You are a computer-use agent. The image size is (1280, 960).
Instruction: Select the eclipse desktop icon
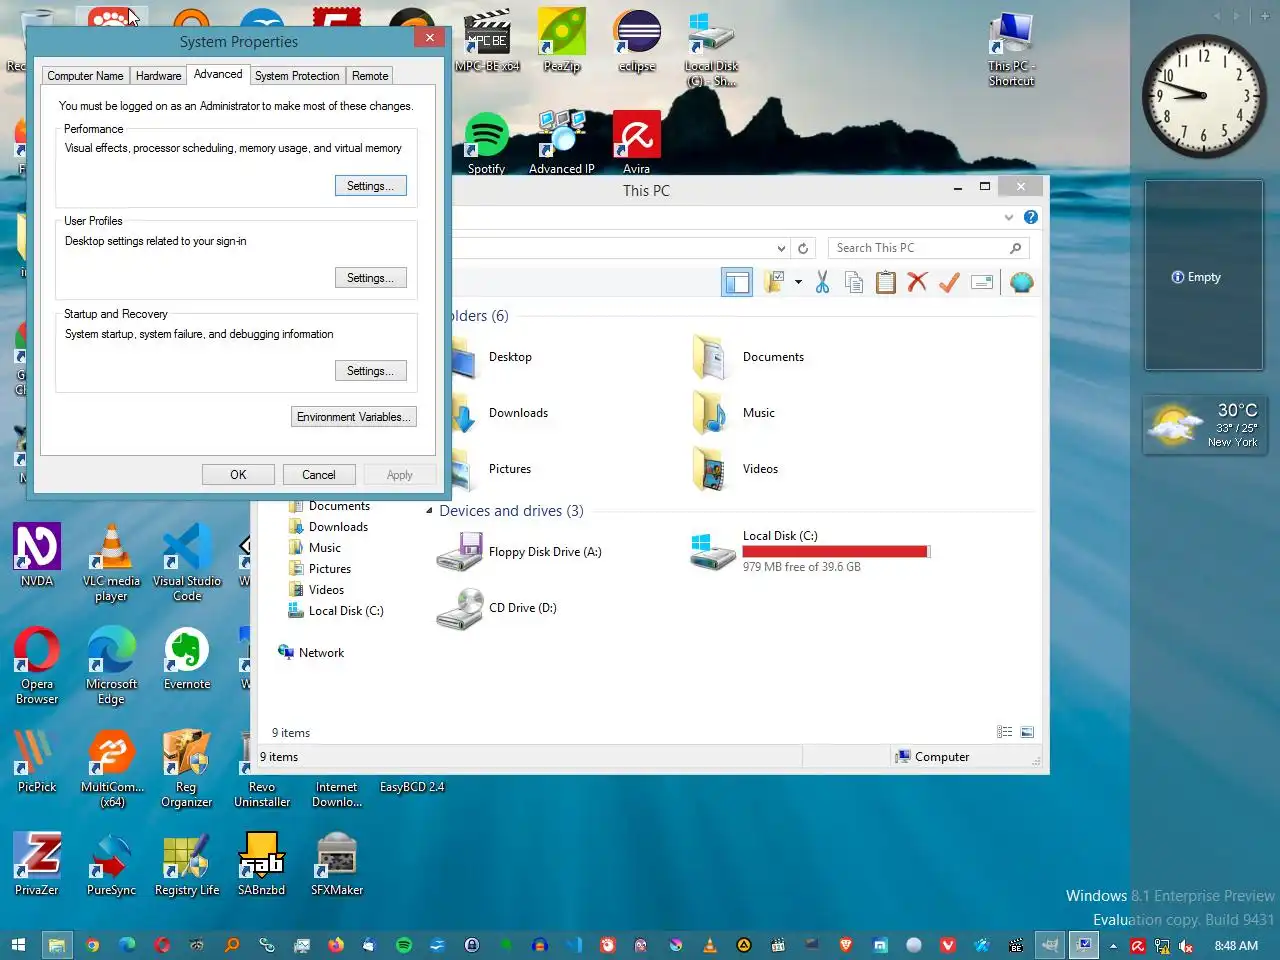pos(637,40)
